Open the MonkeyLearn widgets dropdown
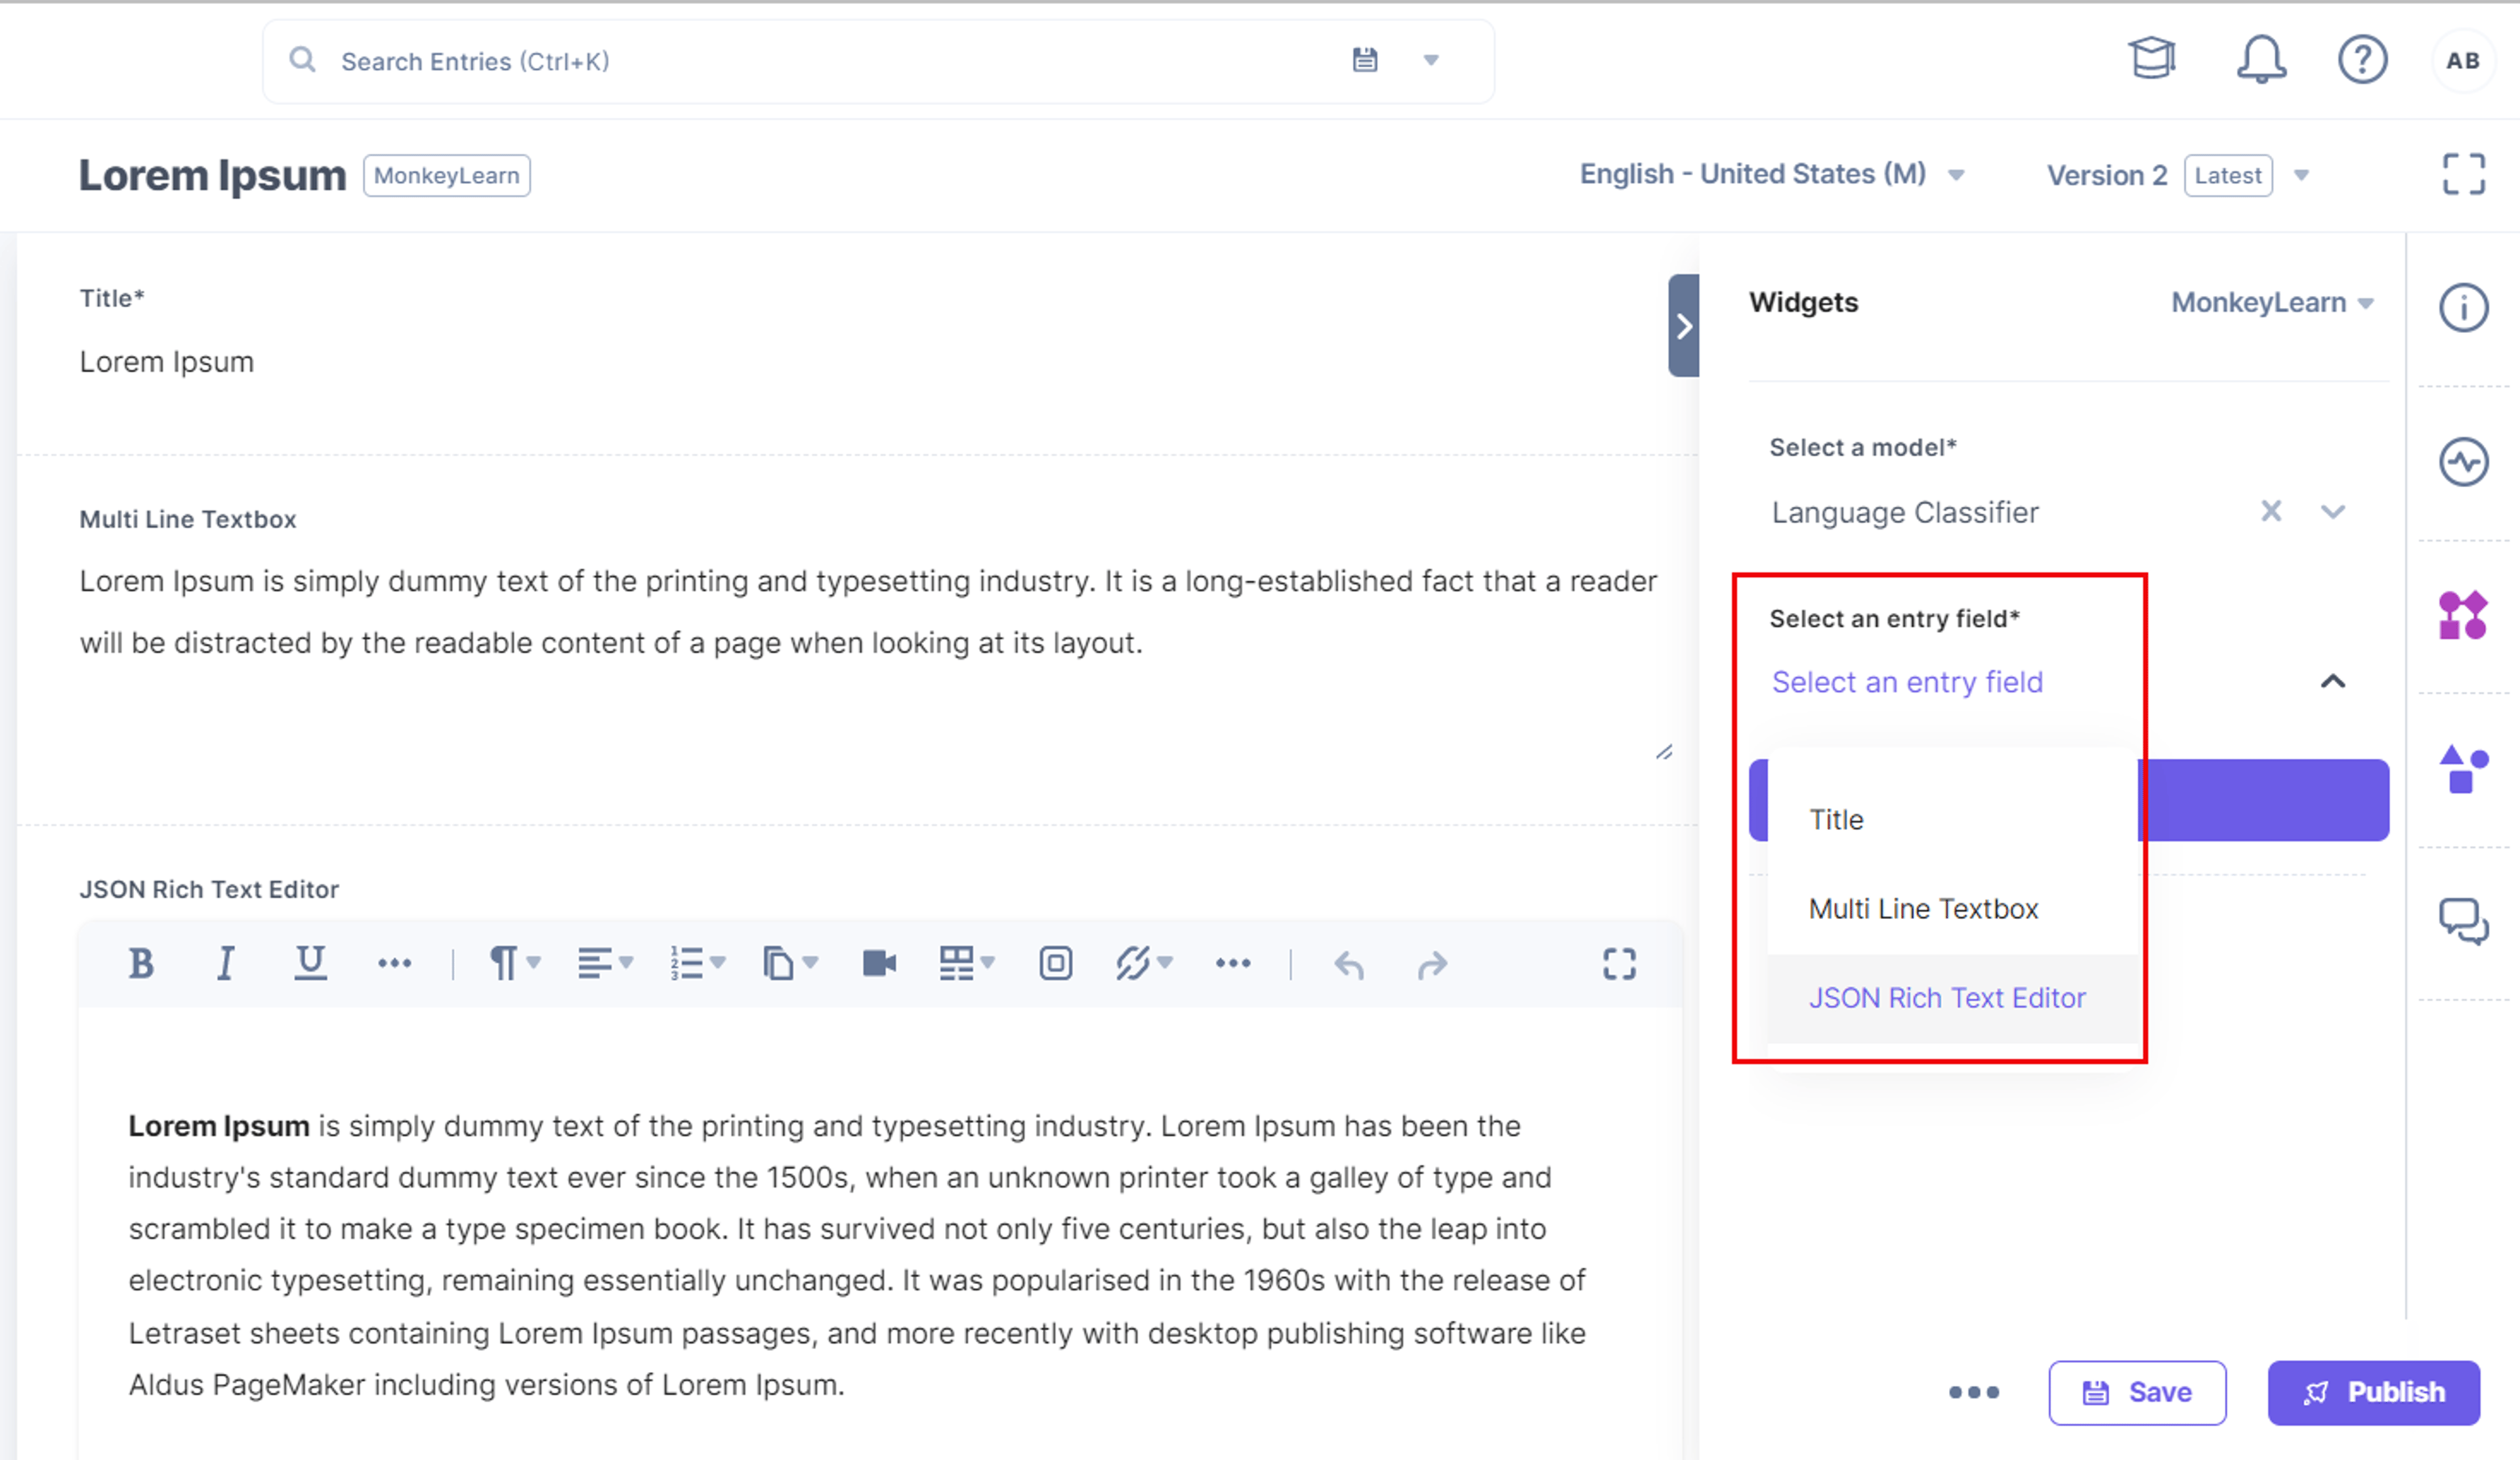The image size is (2520, 1460). tap(2272, 302)
